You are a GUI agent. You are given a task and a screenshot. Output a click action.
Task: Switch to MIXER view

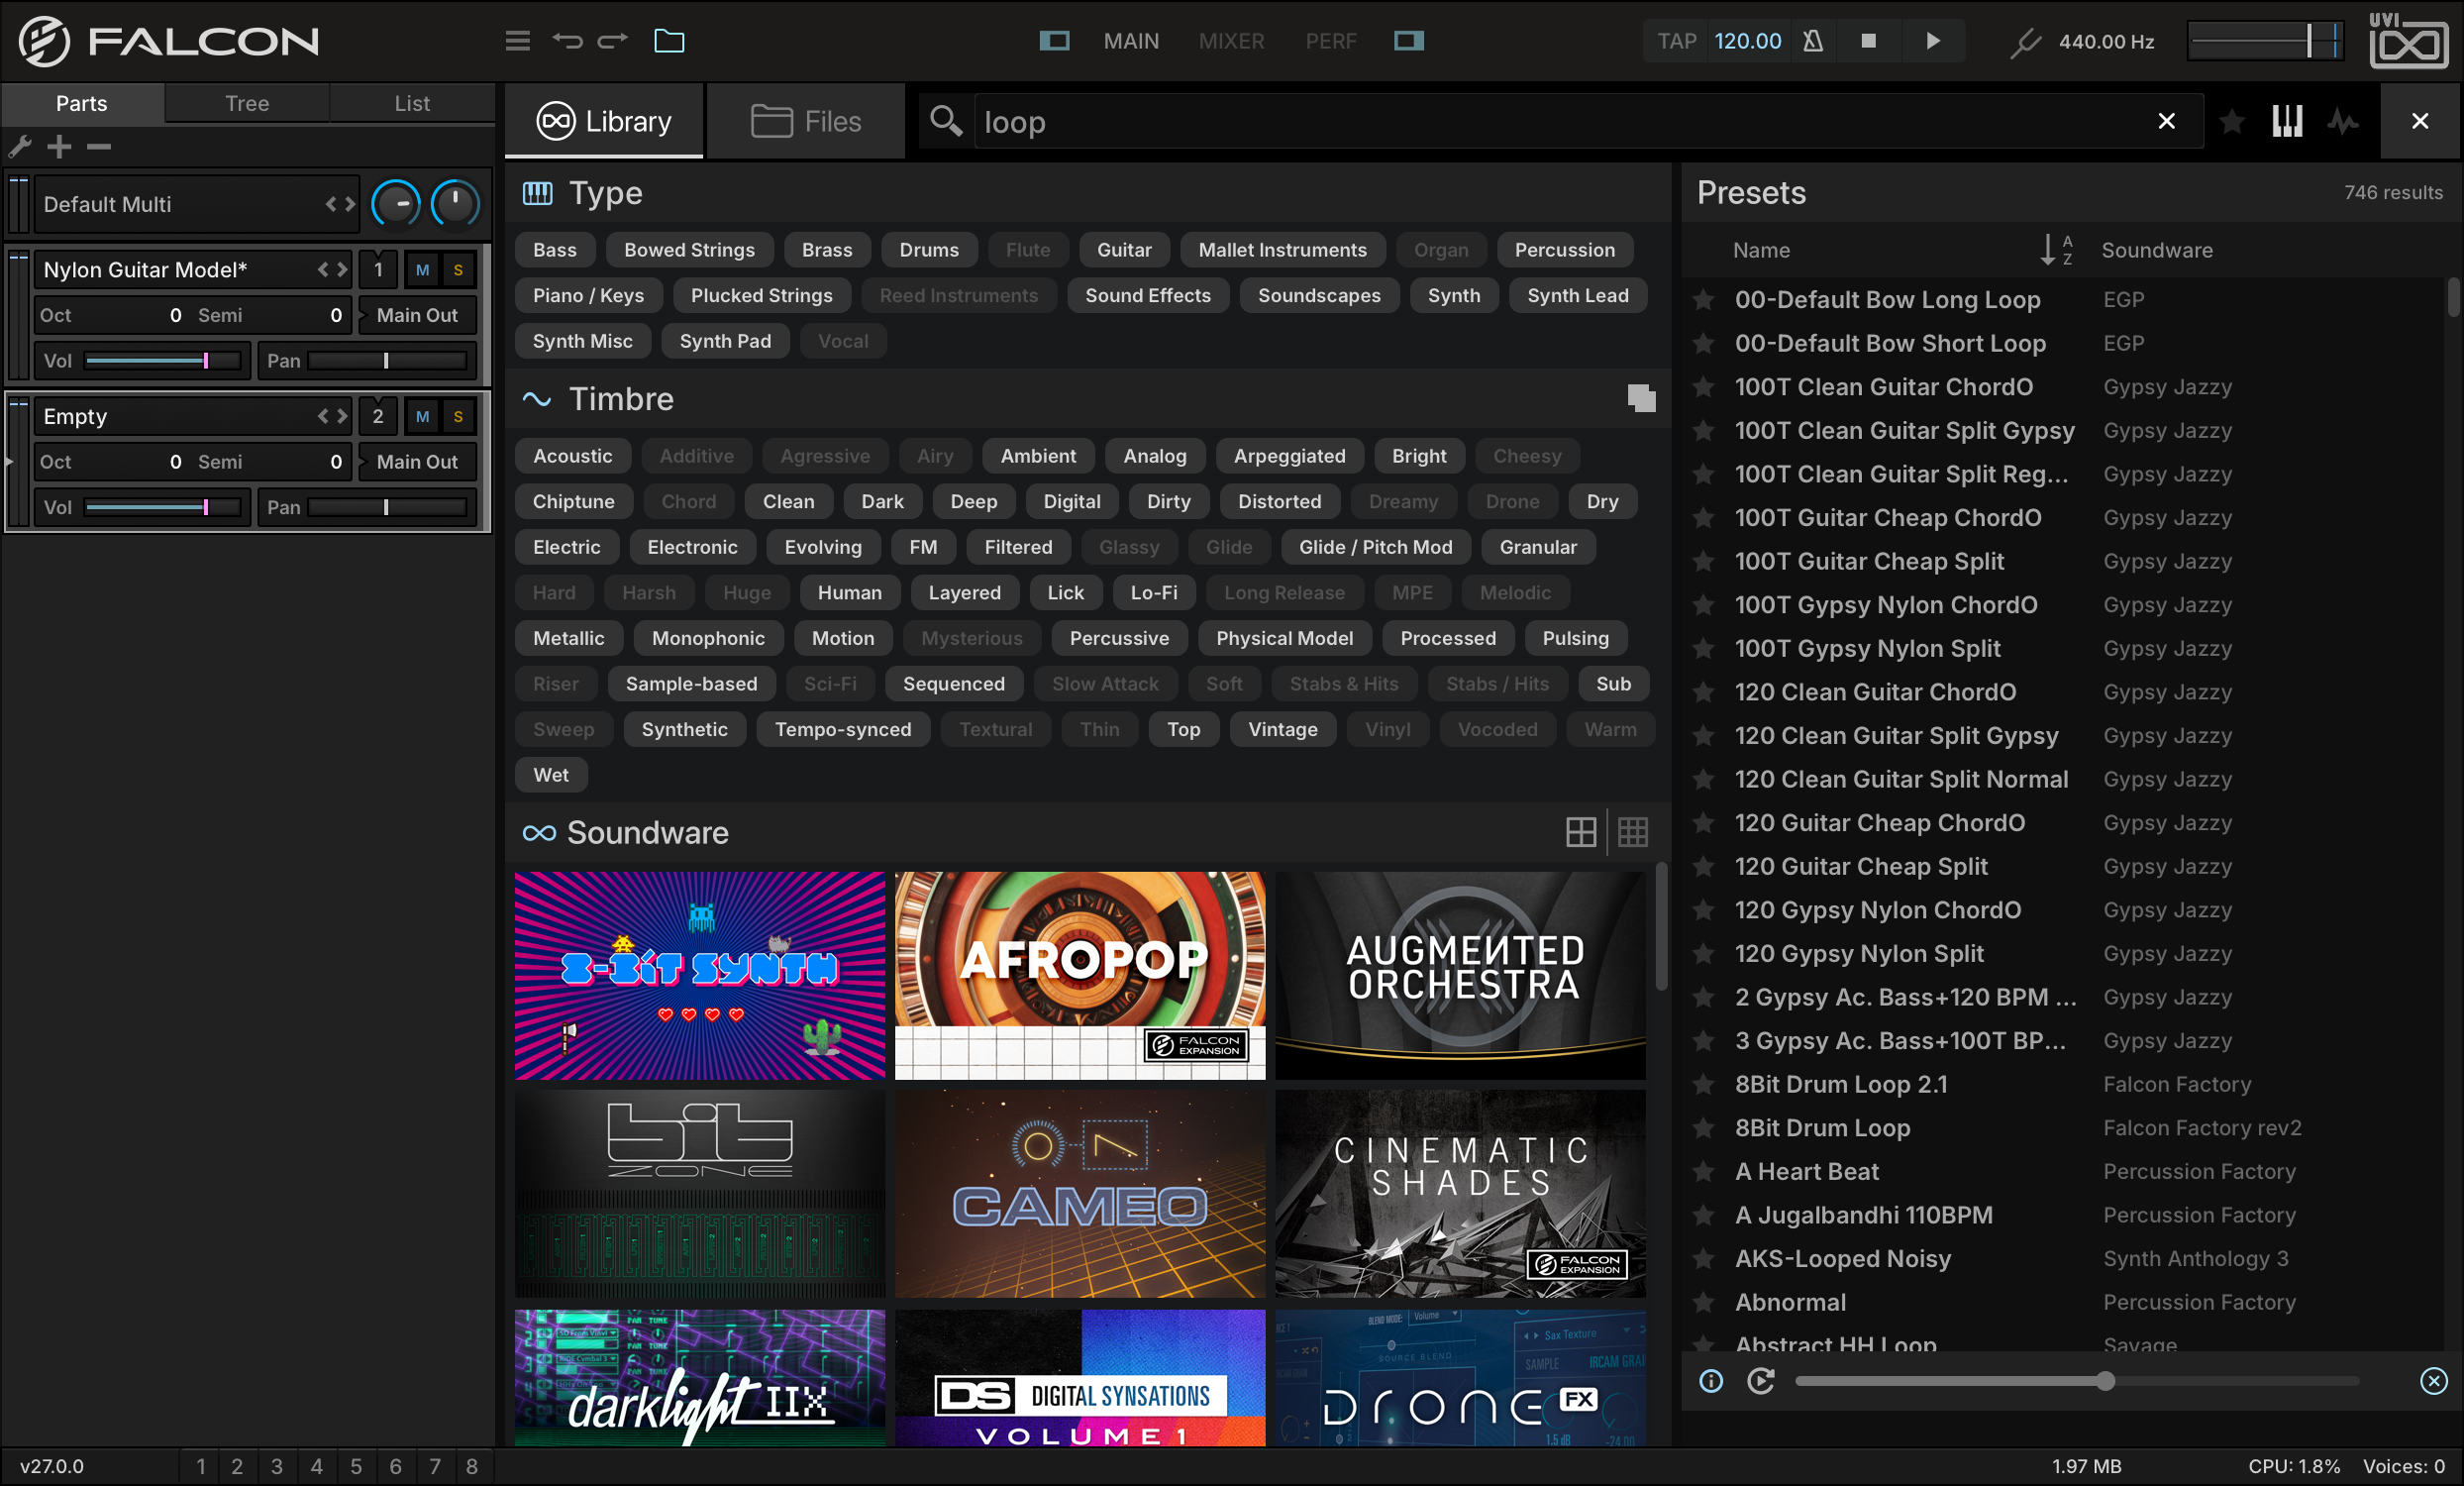(x=1231, y=41)
